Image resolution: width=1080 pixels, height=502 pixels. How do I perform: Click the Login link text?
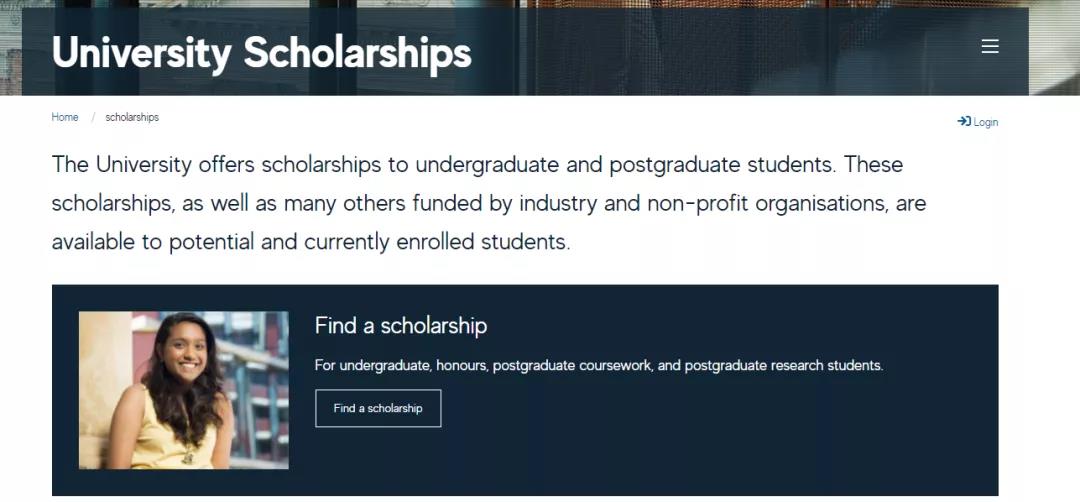pyautogui.click(x=986, y=122)
